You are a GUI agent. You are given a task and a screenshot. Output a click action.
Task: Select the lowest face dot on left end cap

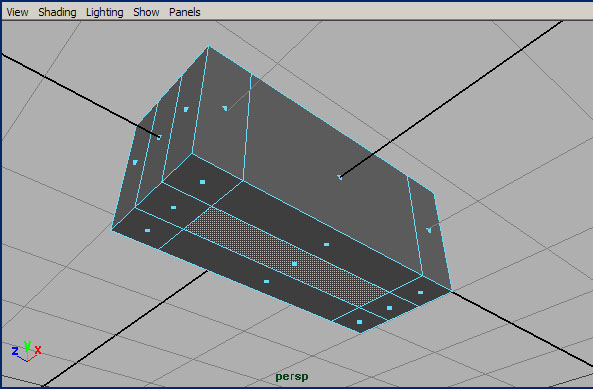point(135,163)
